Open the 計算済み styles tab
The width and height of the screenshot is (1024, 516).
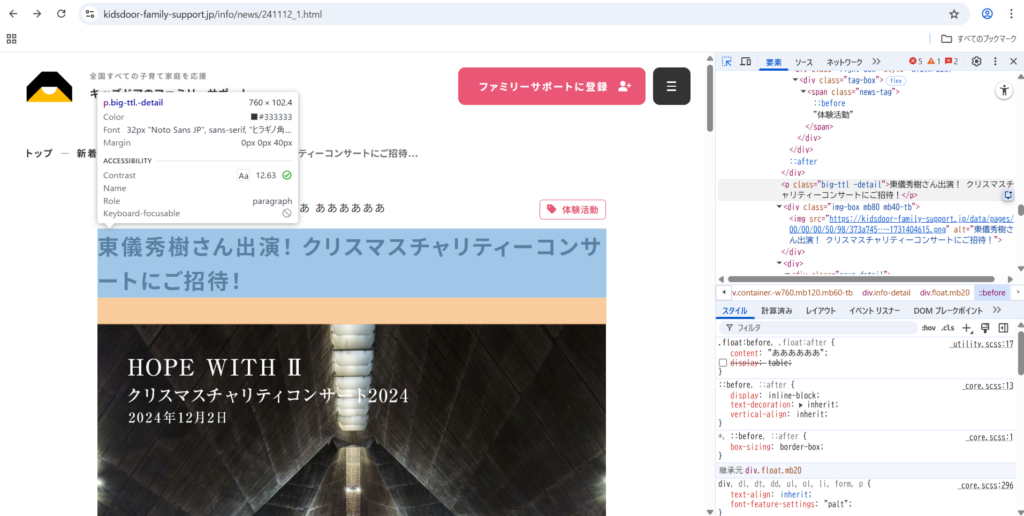pos(778,311)
